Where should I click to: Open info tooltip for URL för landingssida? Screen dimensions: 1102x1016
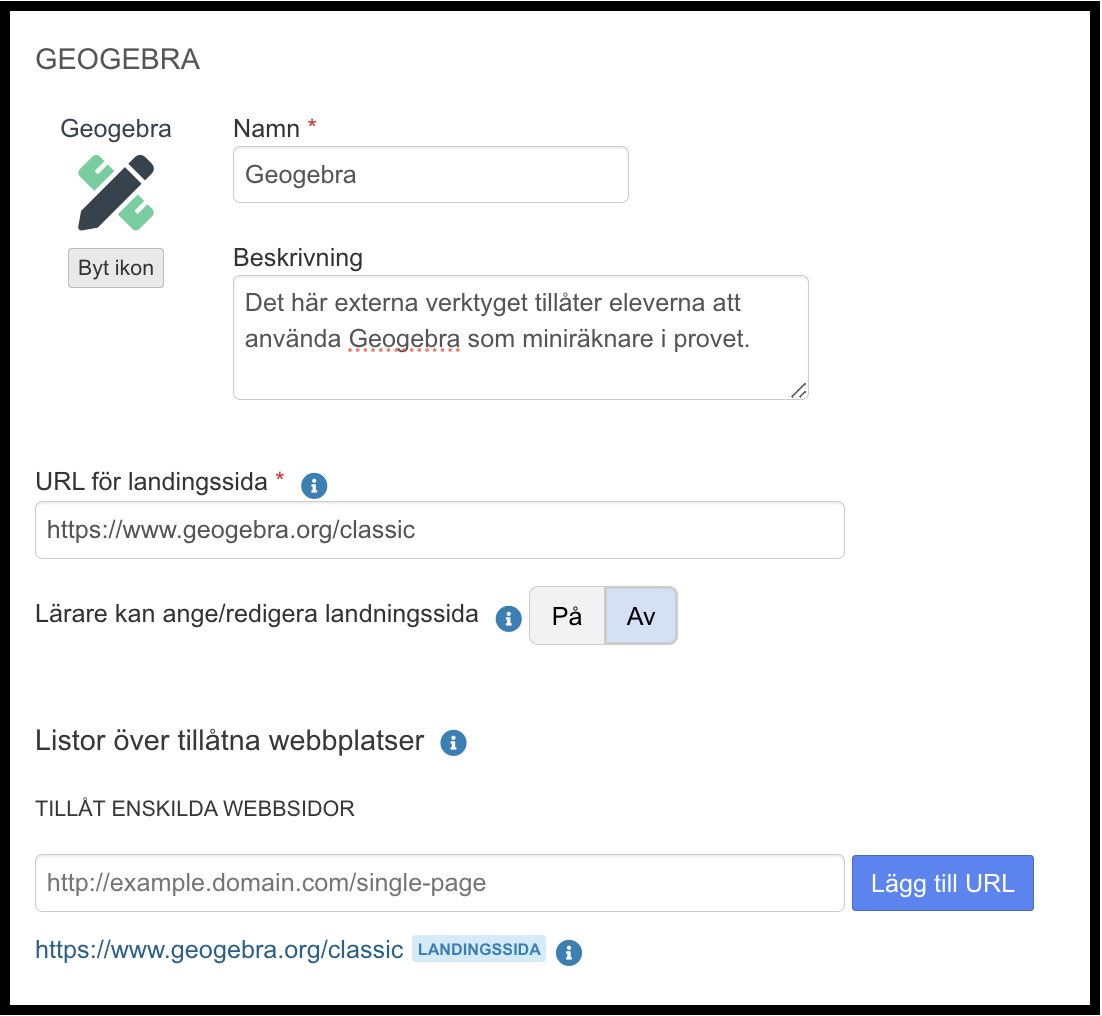click(314, 485)
